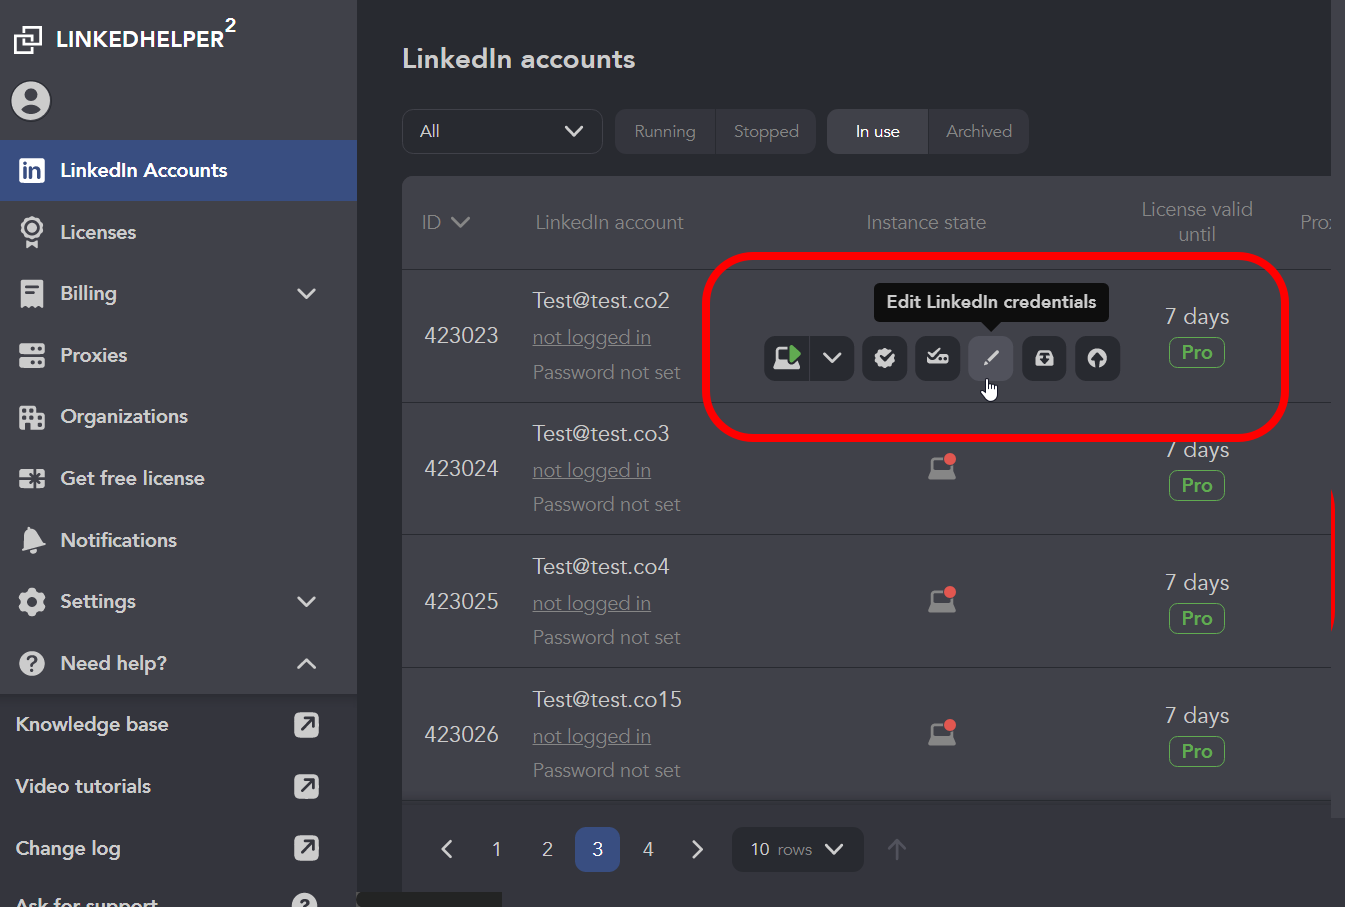The image size is (1345, 907).
Task: Select the account ID 423026 cell
Action: (x=461, y=734)
